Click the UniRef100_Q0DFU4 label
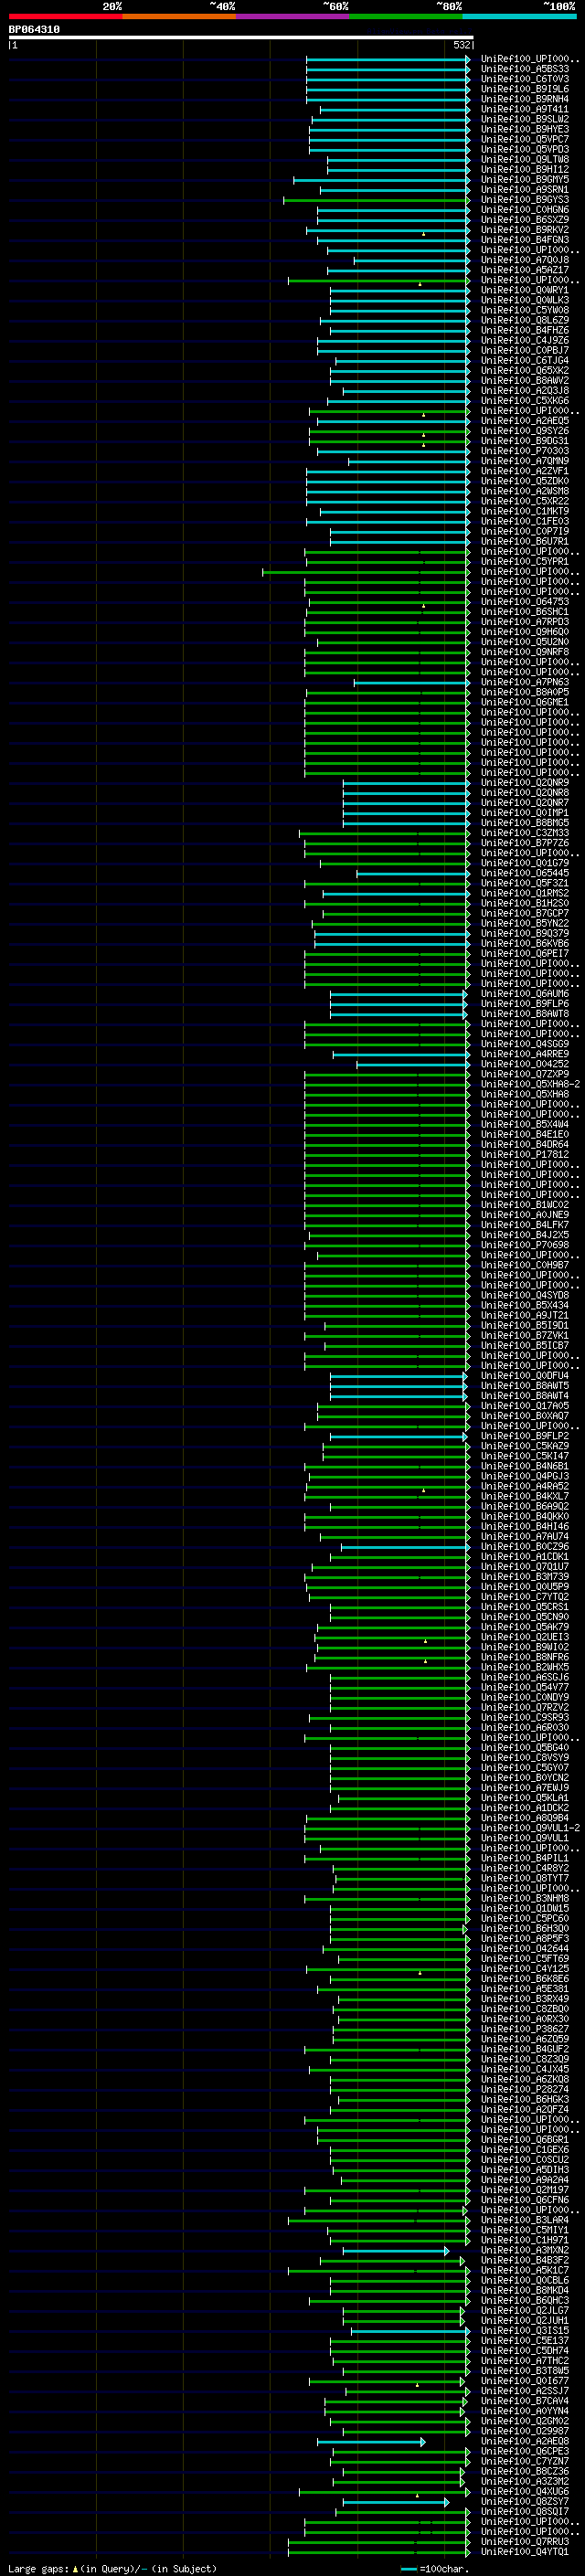Image resolution: width=585 pixels, height=2576 pixels. (x=525, y=1376)
